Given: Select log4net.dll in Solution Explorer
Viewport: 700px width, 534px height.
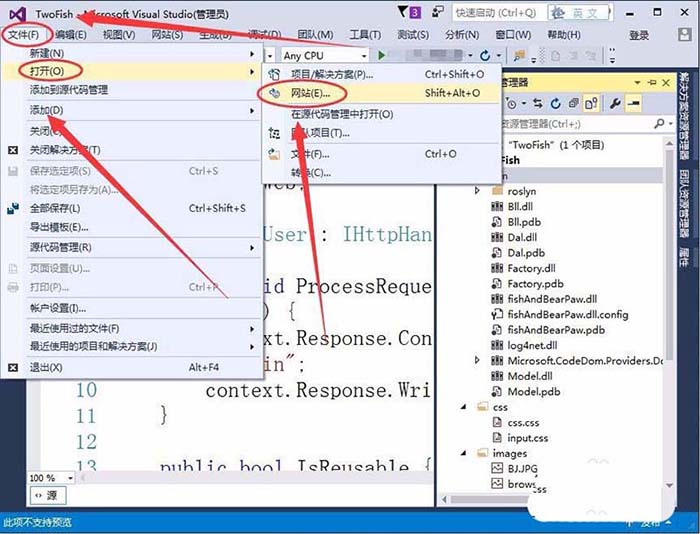Looking at the screenshot, I should click(x=532, y=346).
